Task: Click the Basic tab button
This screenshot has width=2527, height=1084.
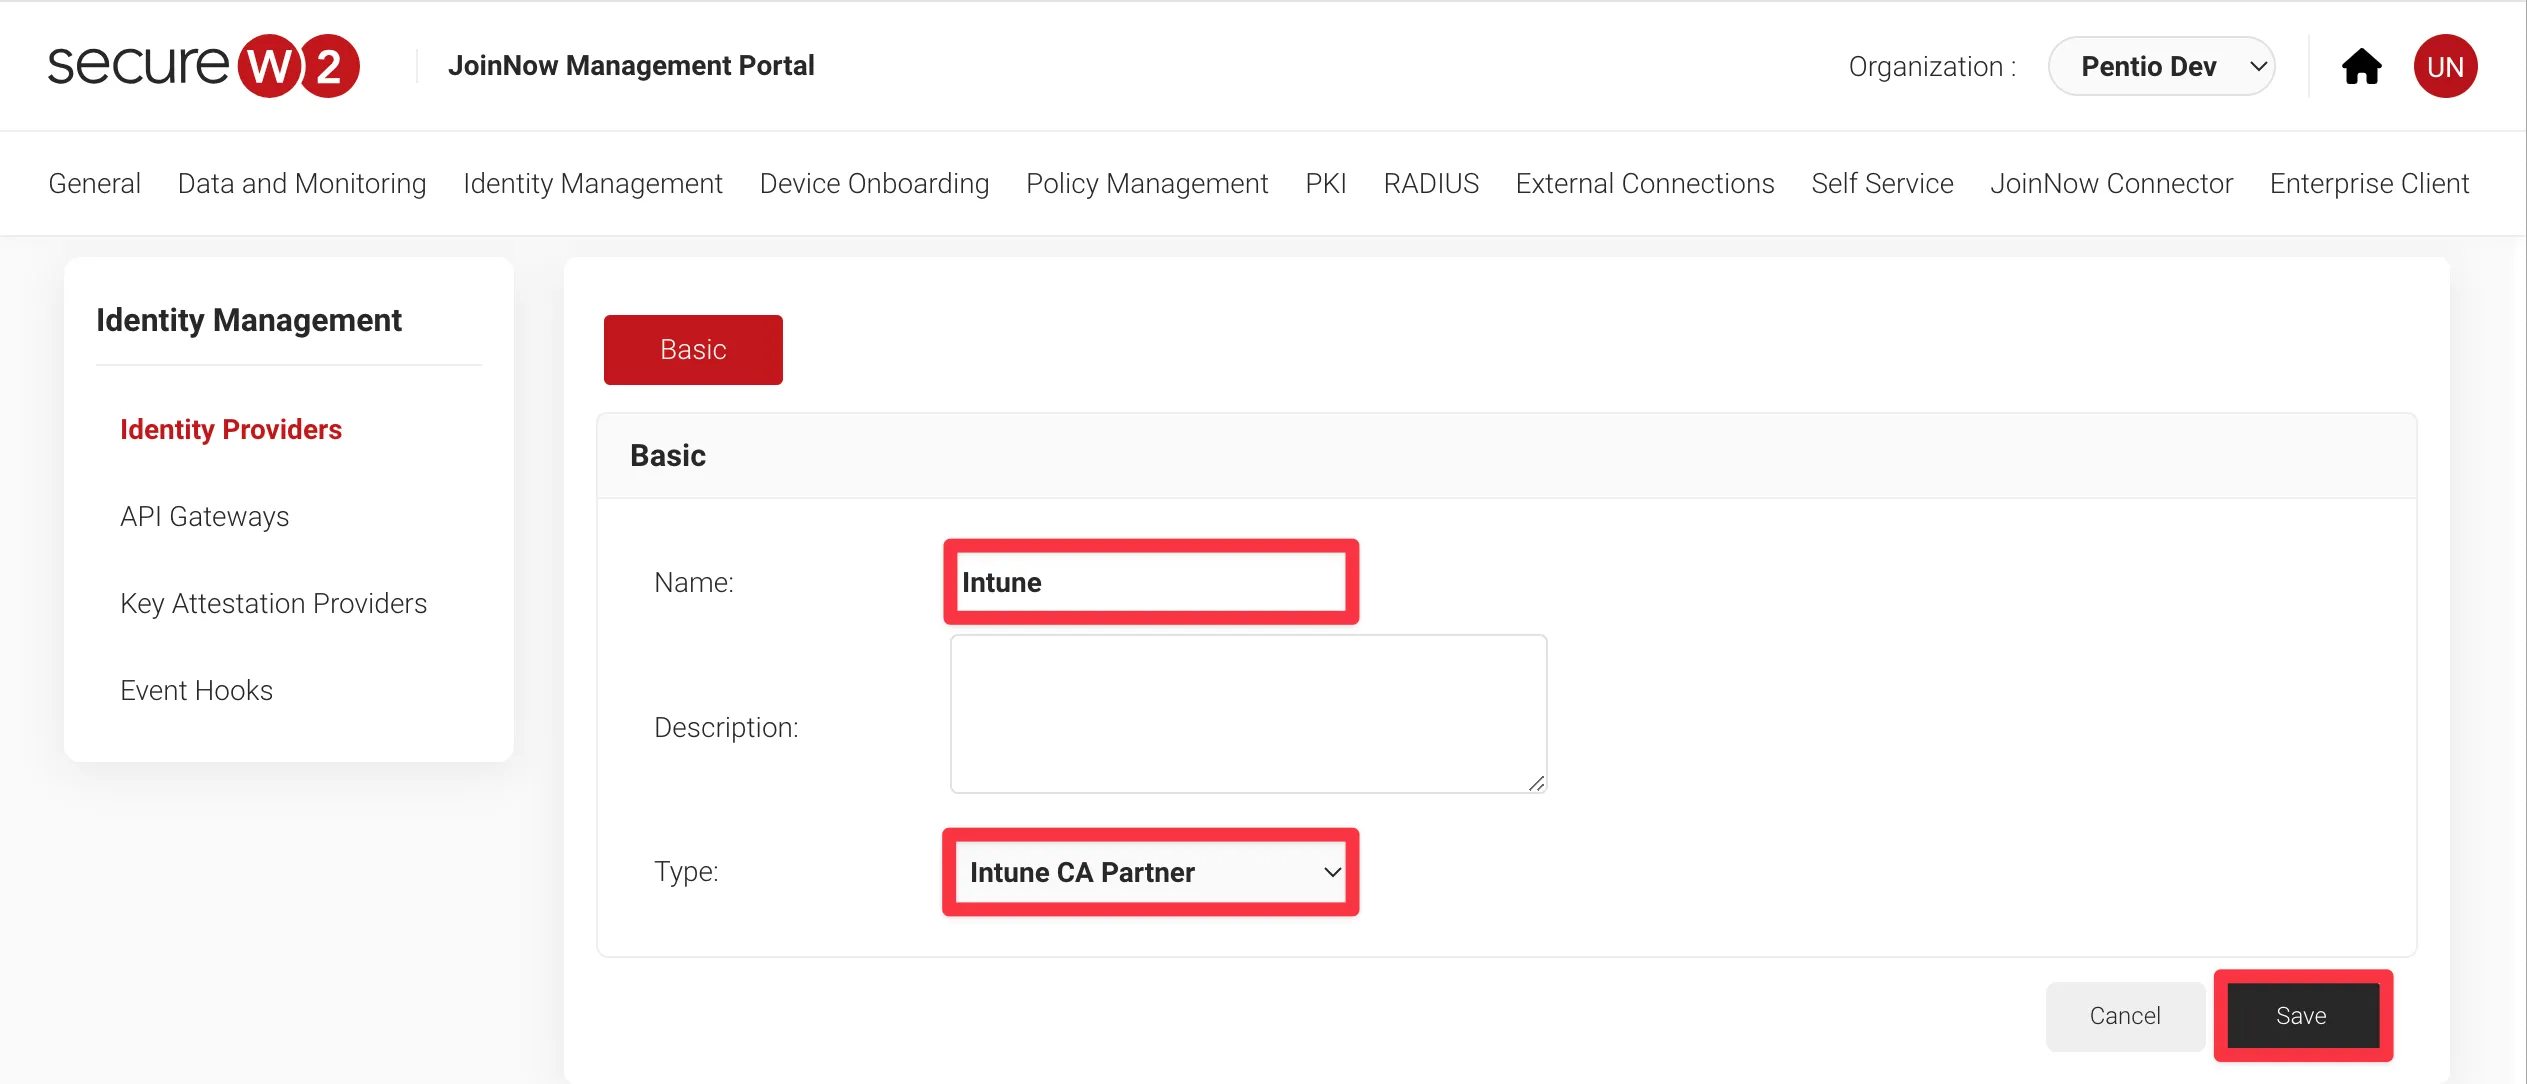Action: tap(693, 350)
